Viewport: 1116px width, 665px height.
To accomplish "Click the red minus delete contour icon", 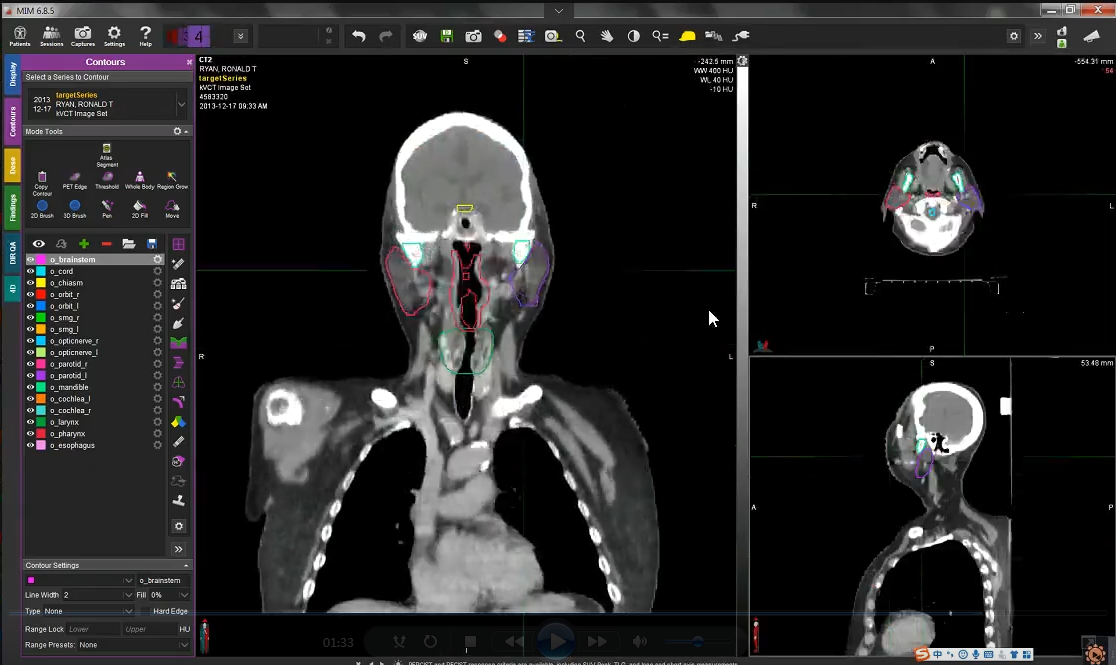I will (x=106, y=244).
